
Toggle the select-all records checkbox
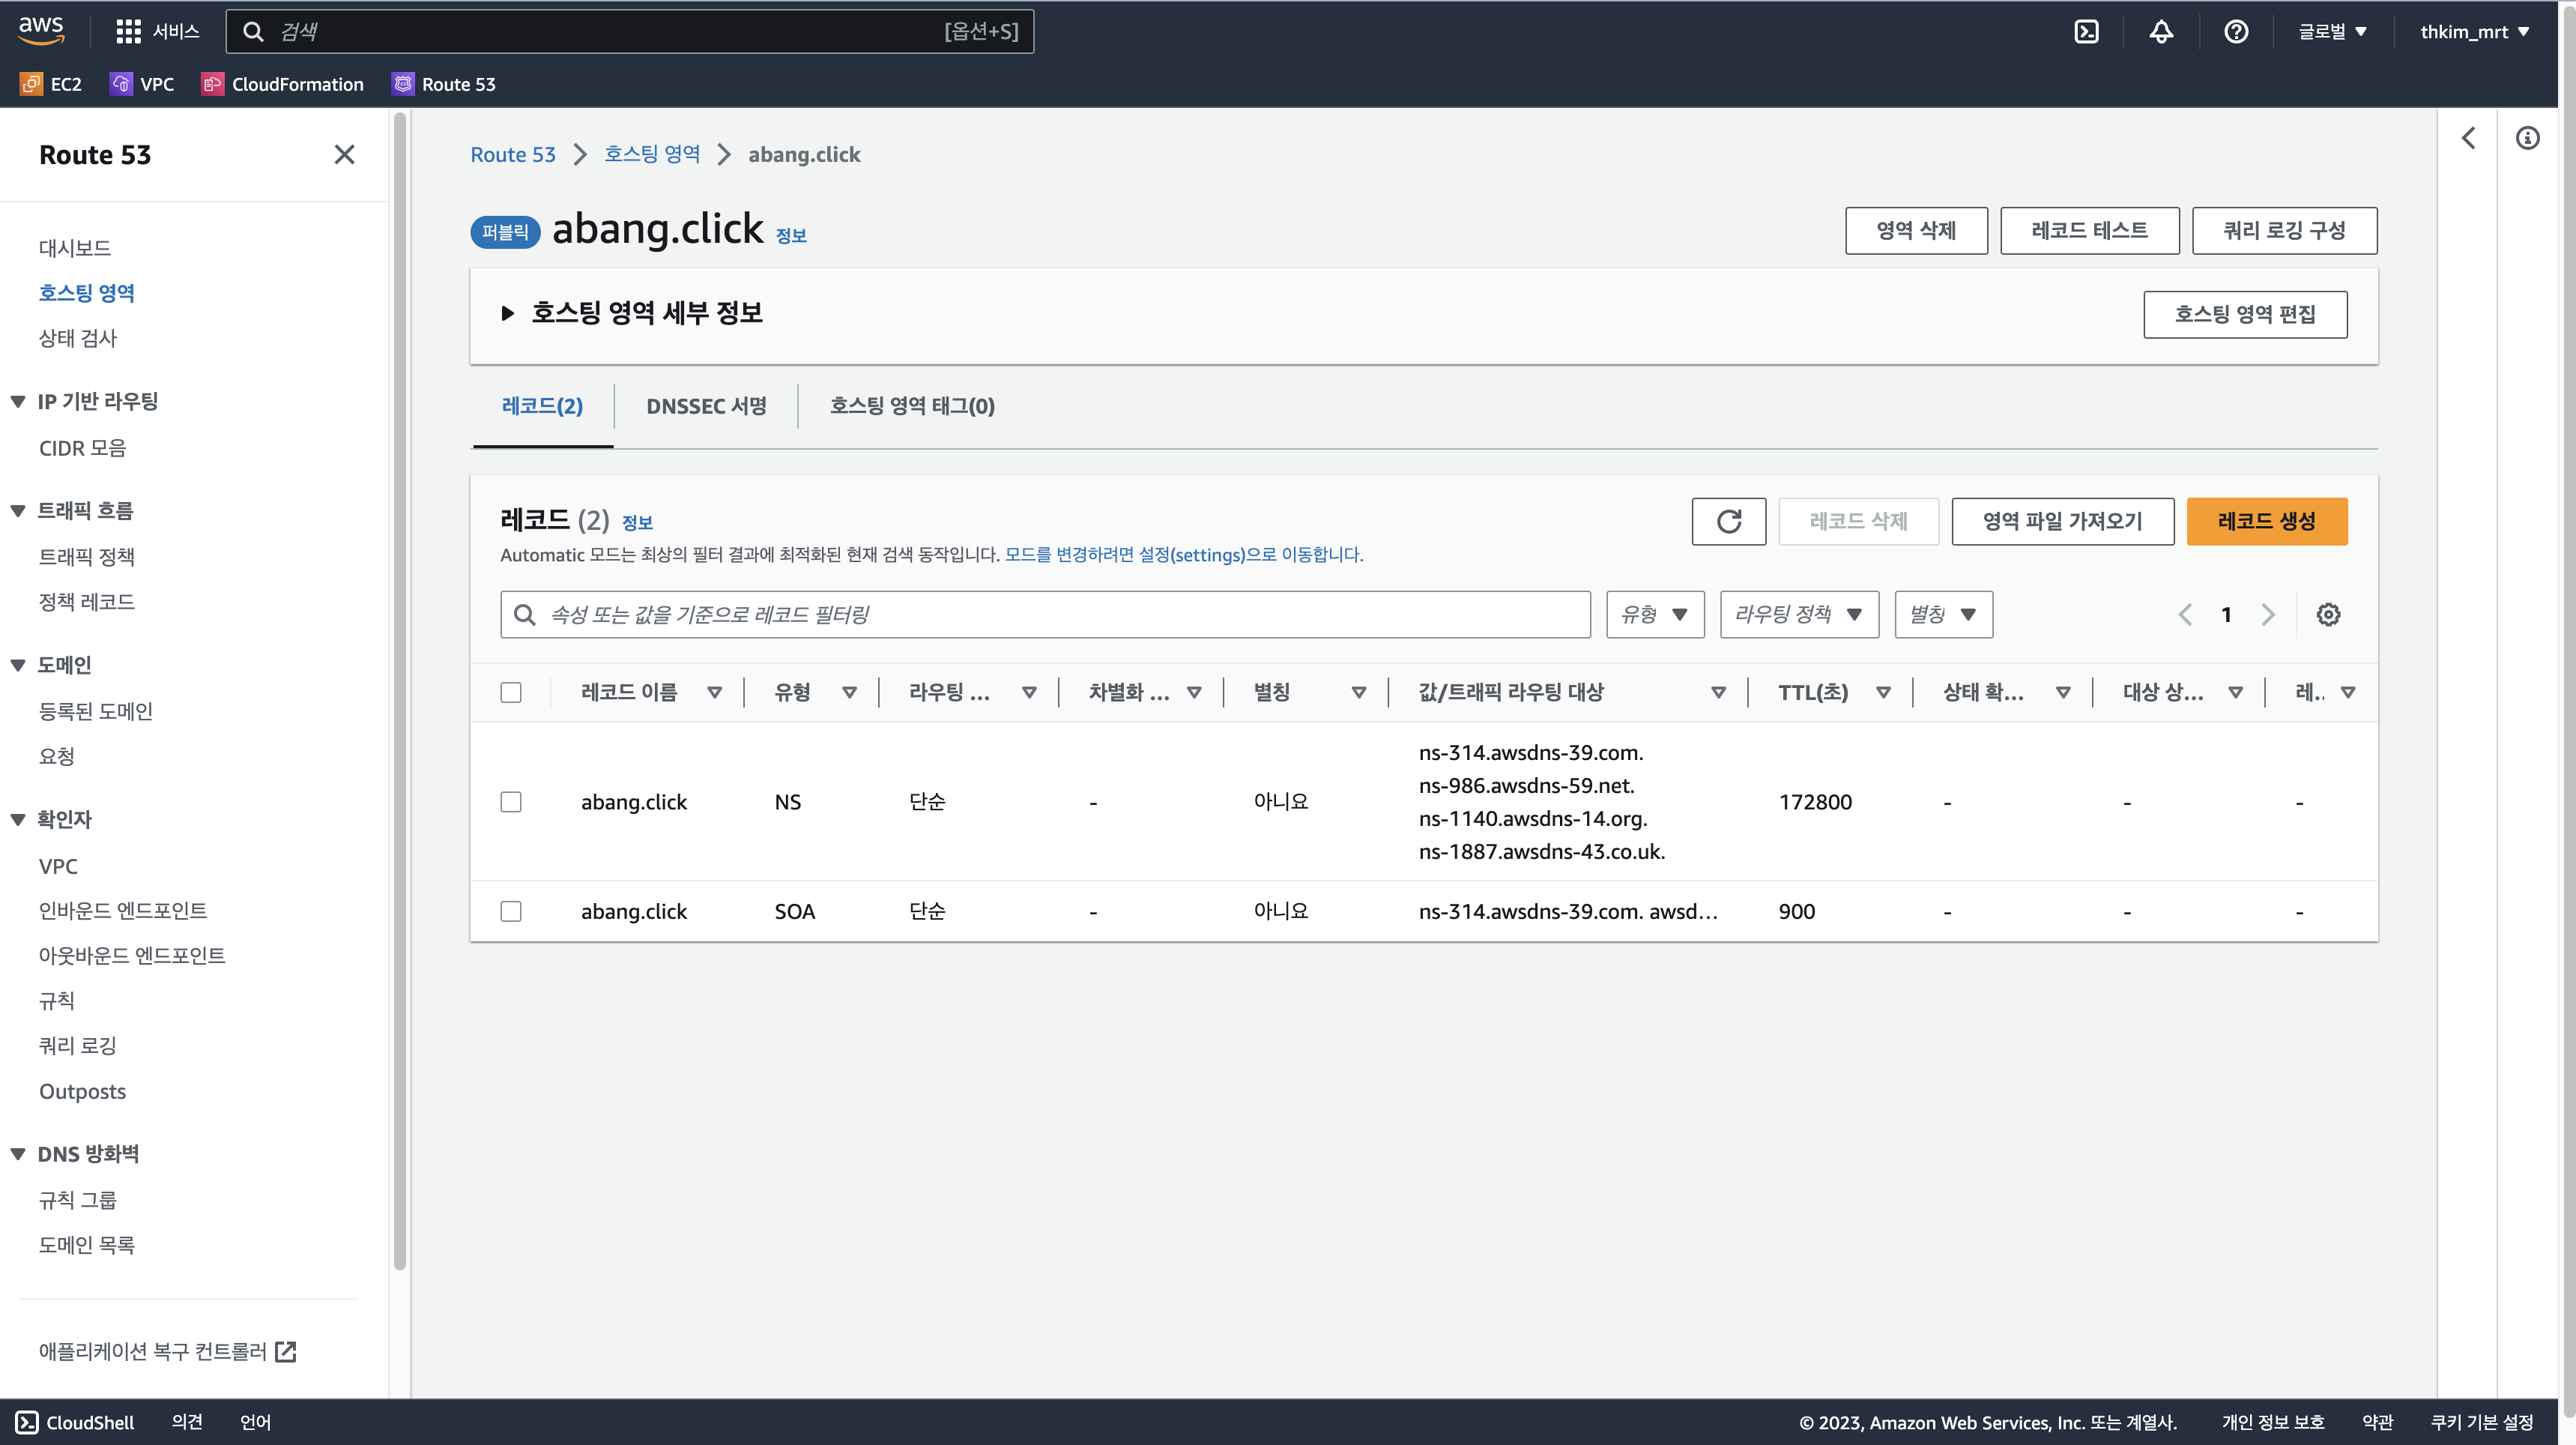[x=511, y=692]
